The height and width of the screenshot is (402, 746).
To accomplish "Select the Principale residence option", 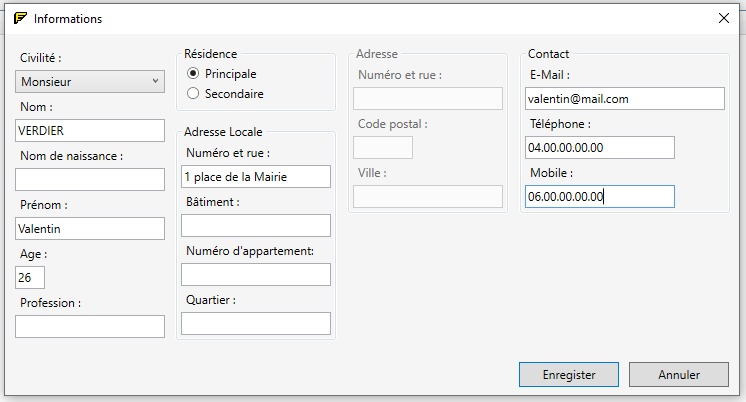I will pos(193,74).
